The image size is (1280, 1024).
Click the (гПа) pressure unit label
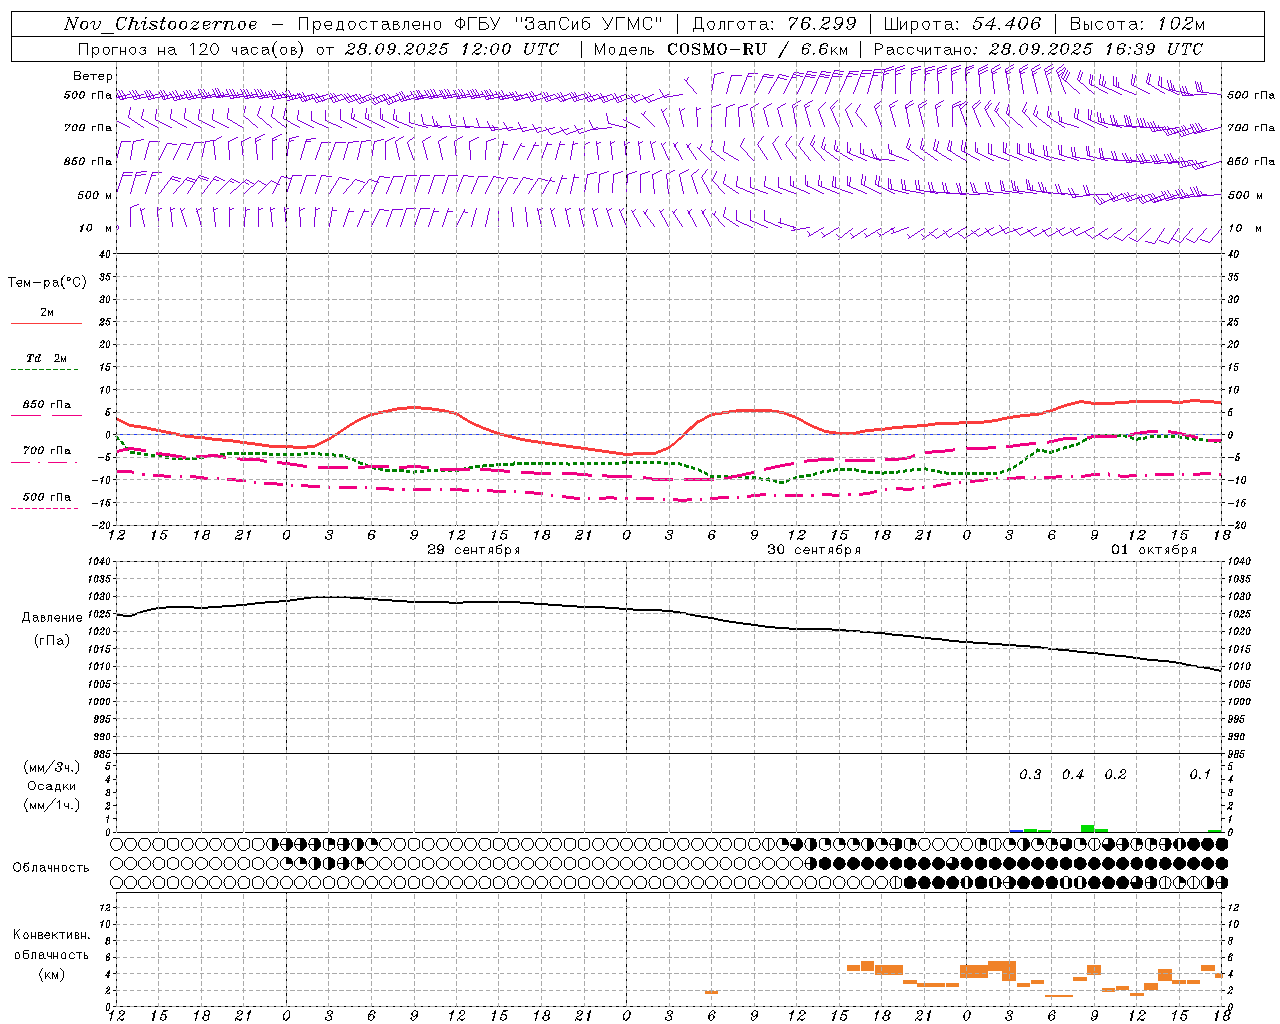pyautogui.click(x=52, y=640)
